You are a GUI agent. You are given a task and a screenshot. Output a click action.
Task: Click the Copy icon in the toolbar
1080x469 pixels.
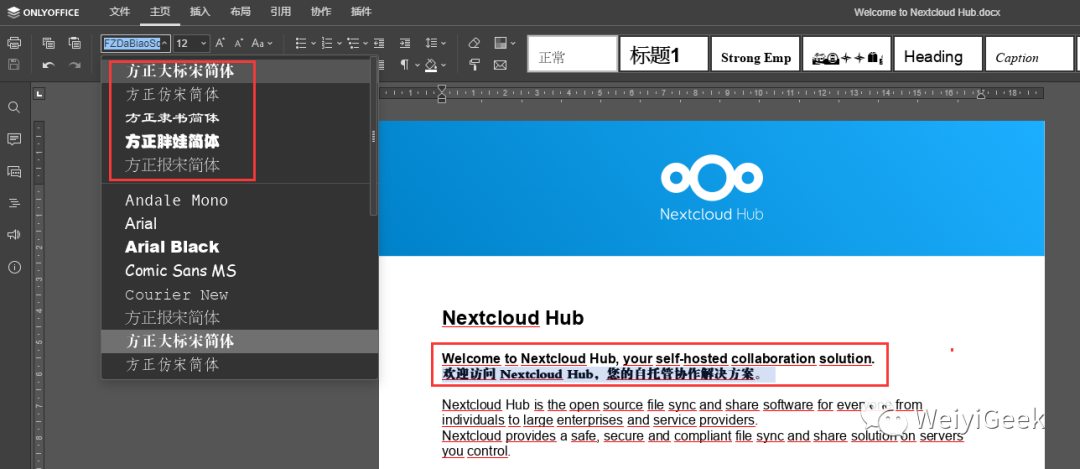click(x=48, y=43)
